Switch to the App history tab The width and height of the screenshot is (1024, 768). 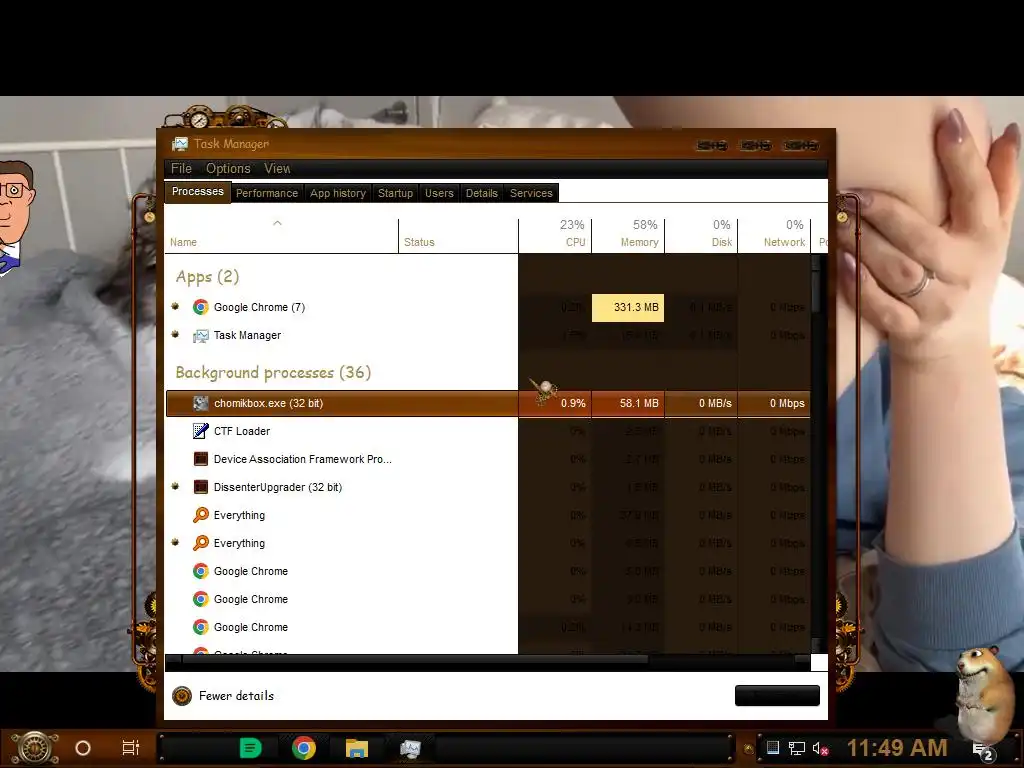338,193
